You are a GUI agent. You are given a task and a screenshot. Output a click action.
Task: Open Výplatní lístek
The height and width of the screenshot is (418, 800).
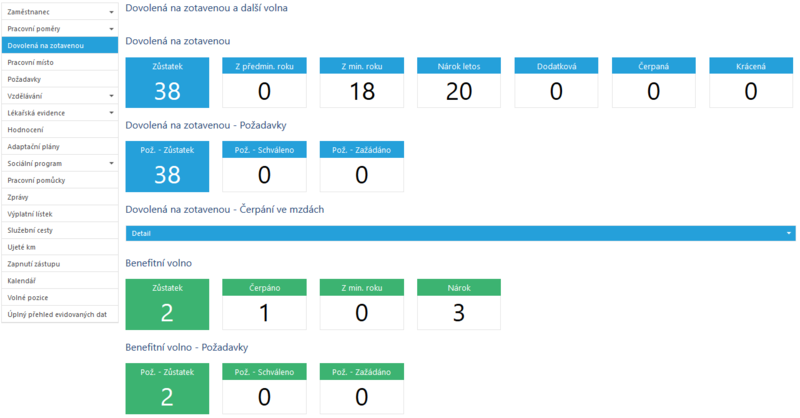pos(60,214)
